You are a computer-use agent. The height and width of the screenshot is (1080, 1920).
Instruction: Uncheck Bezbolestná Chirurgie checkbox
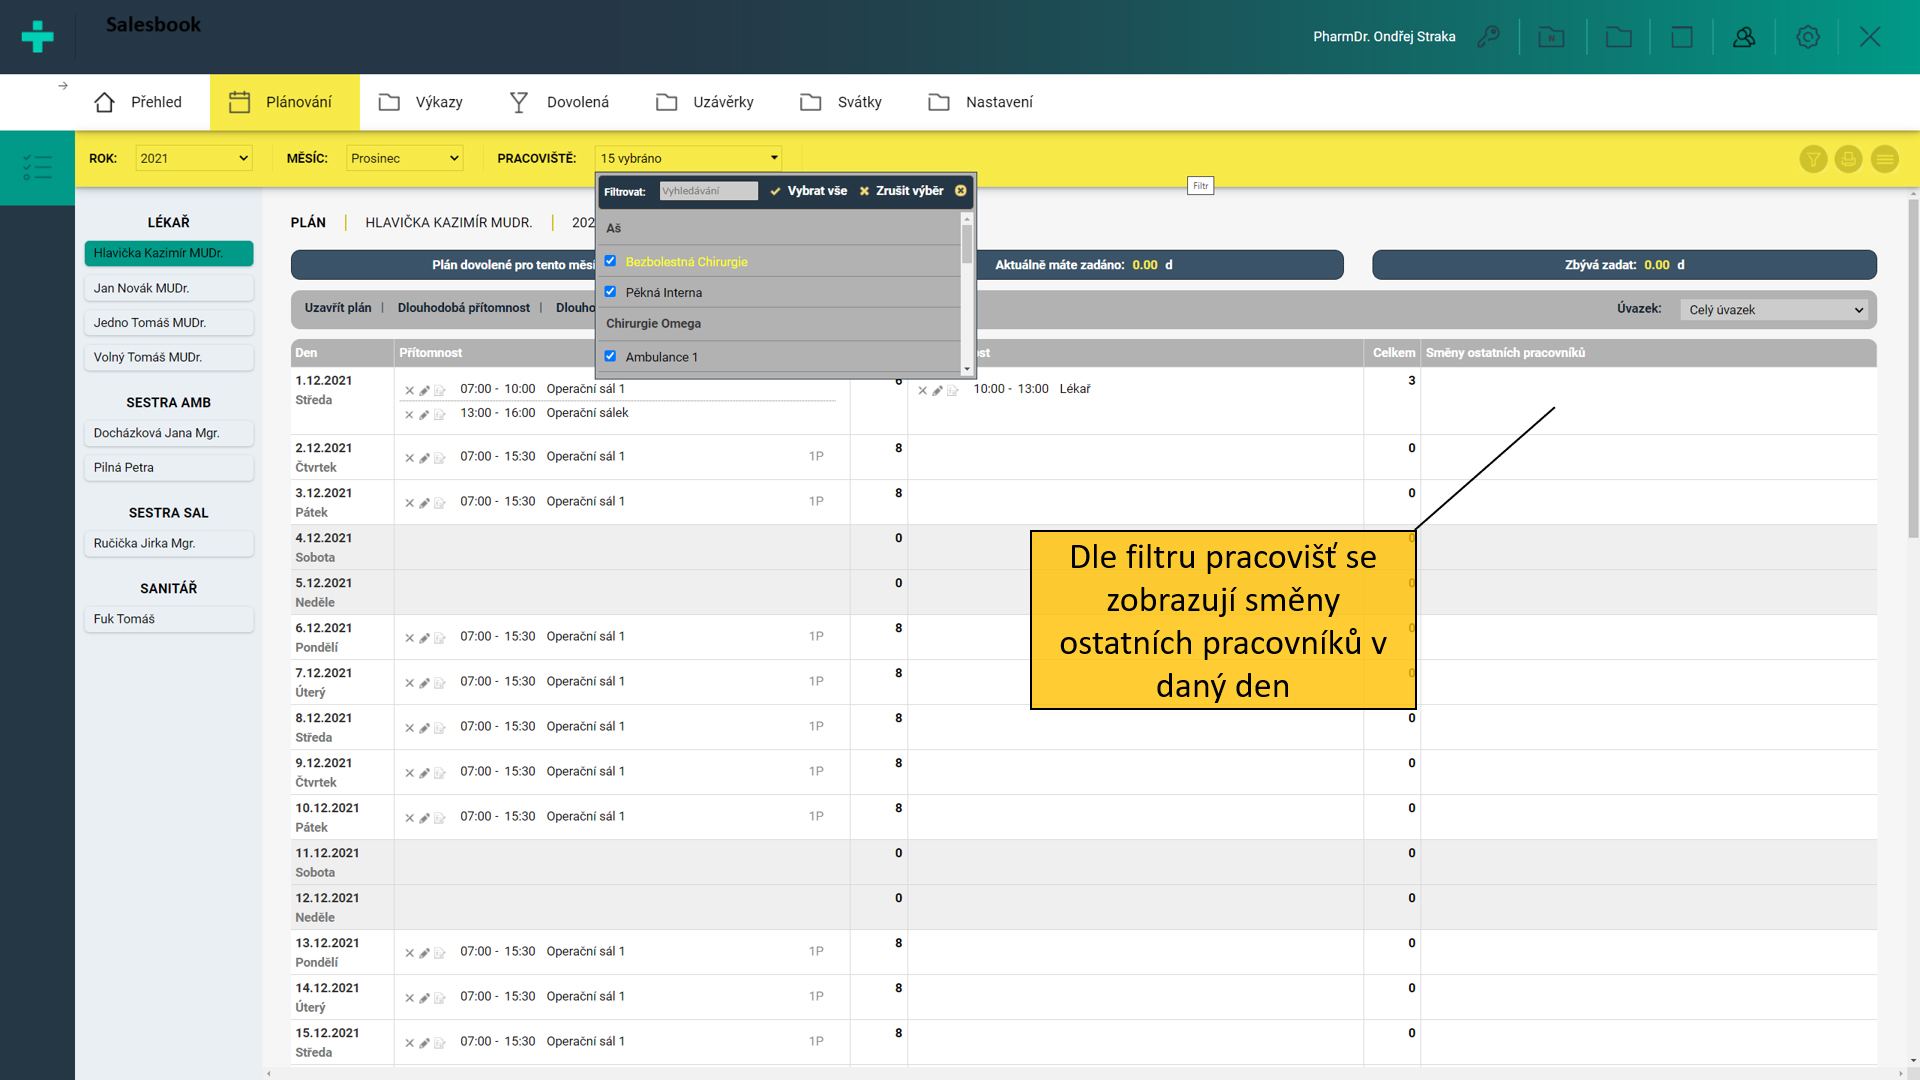click(610, 261)
